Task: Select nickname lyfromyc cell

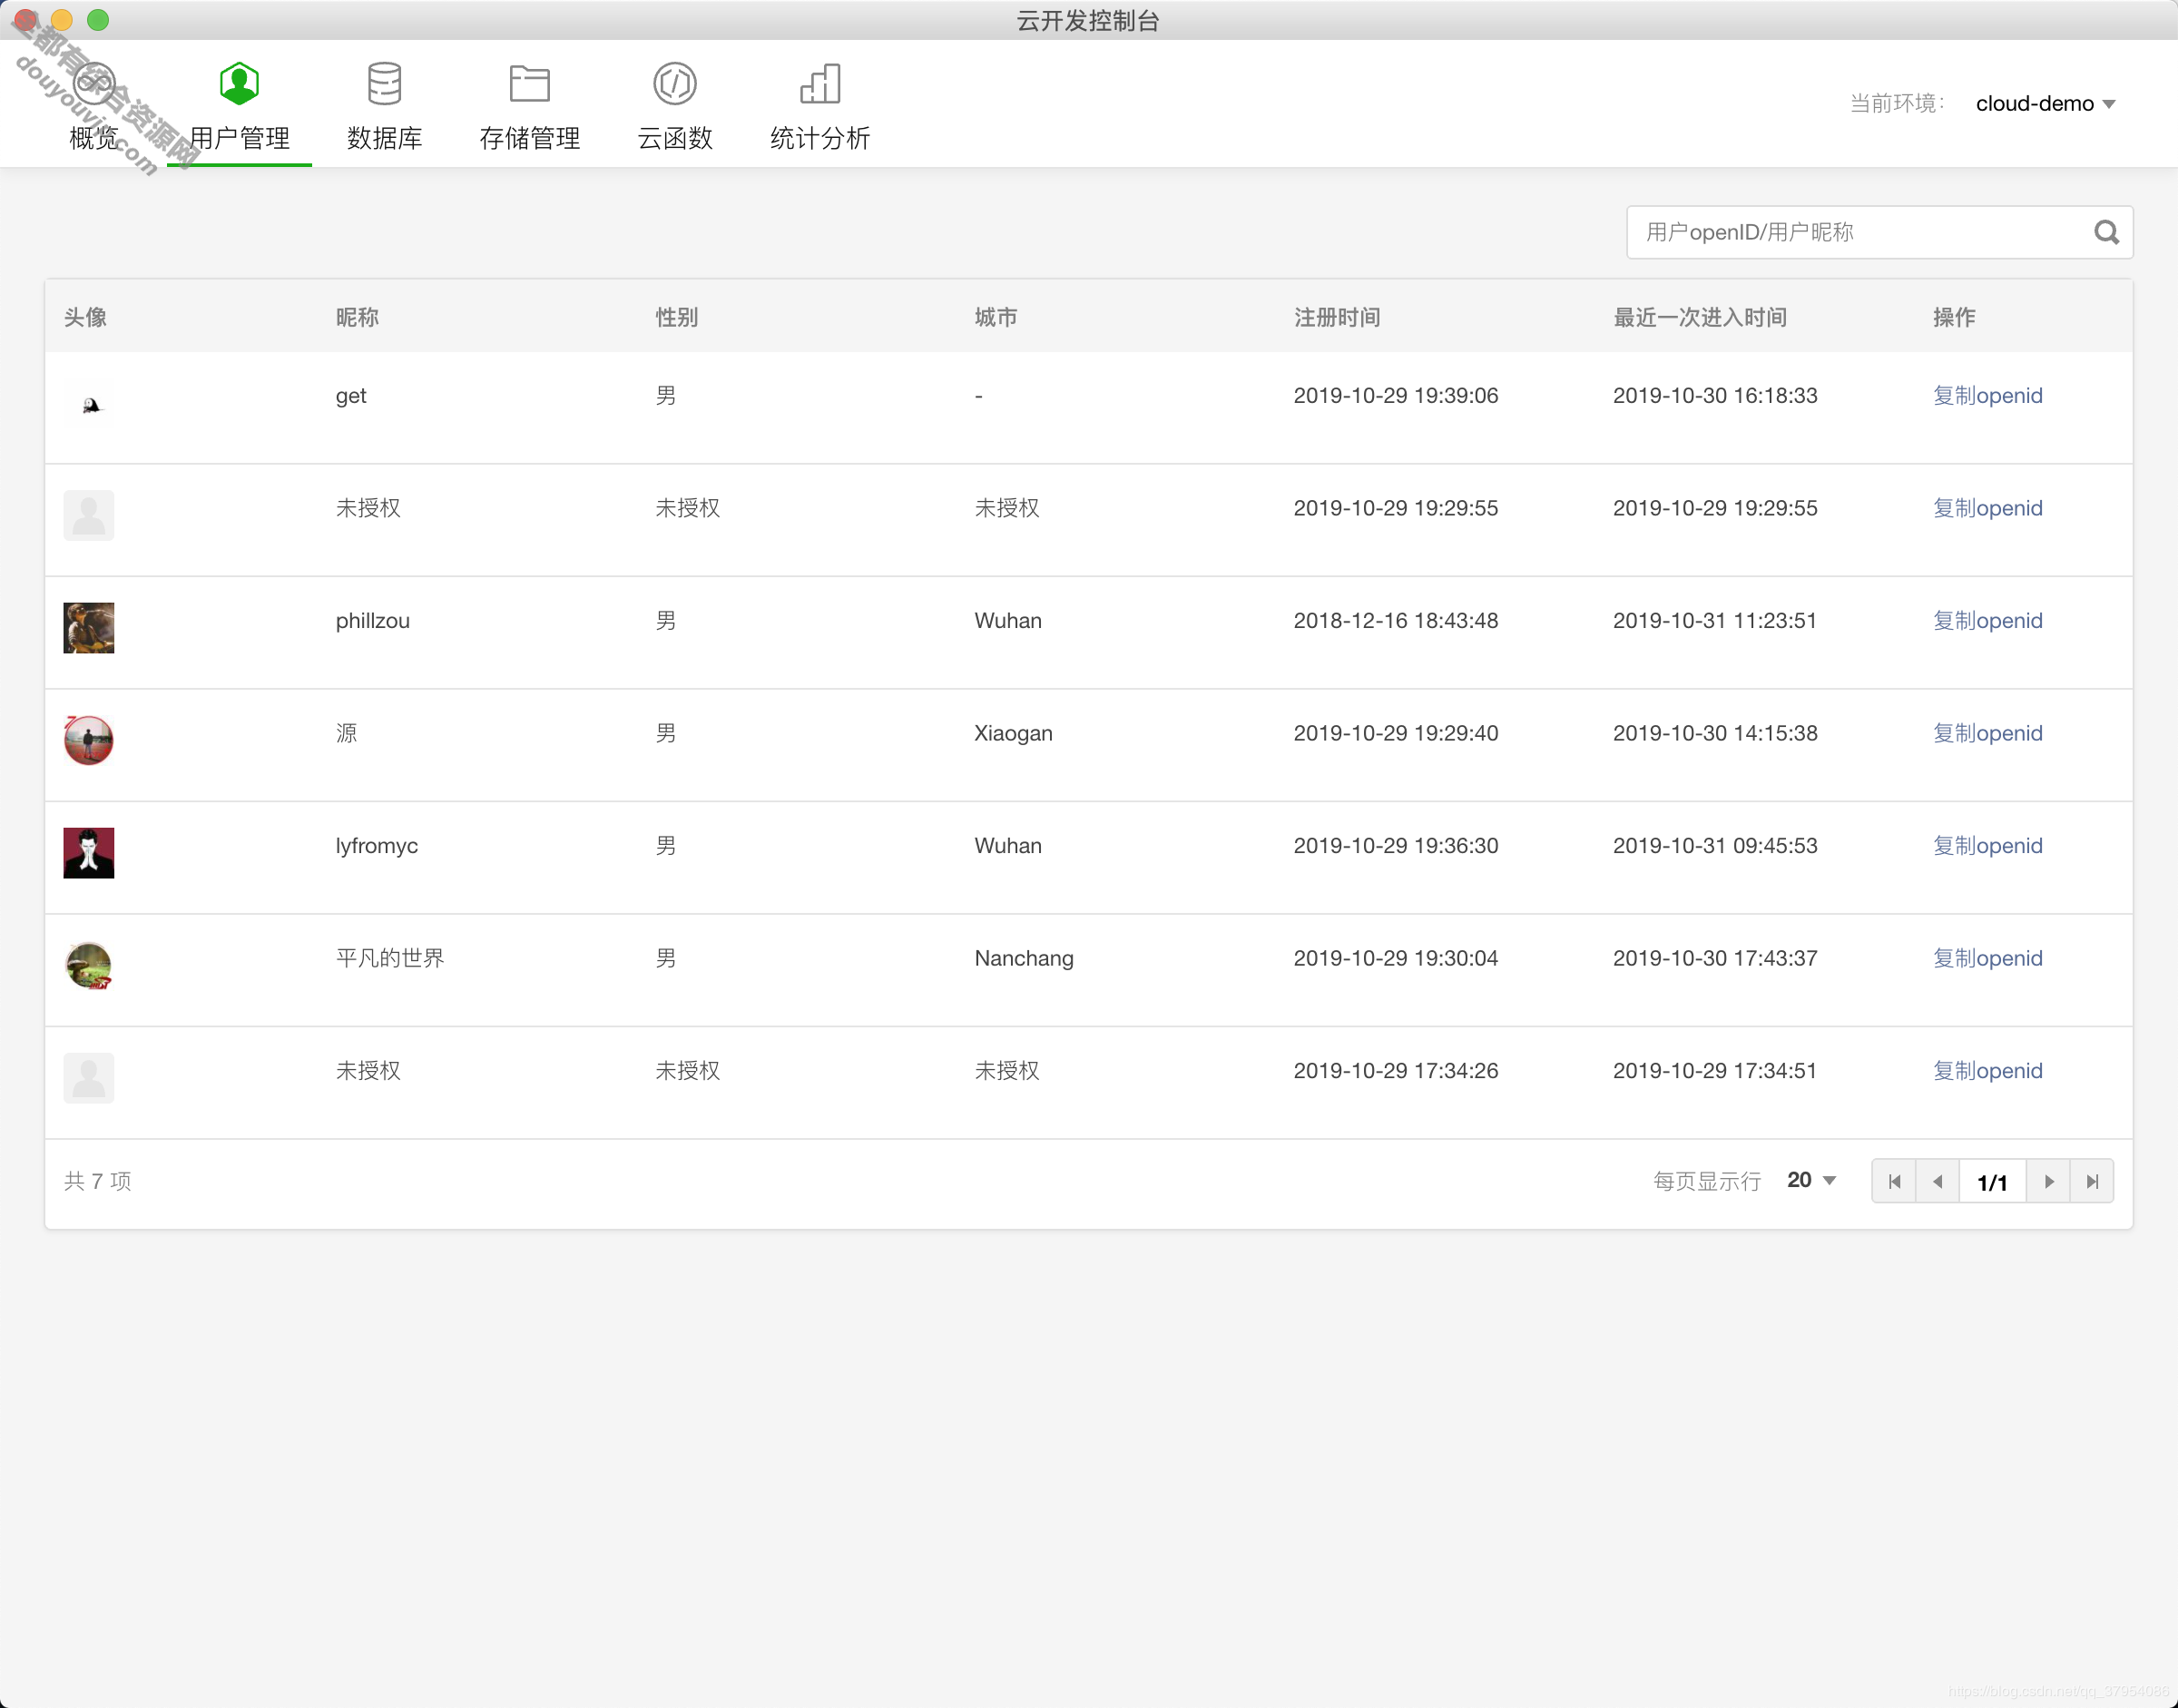Action: 376,846
